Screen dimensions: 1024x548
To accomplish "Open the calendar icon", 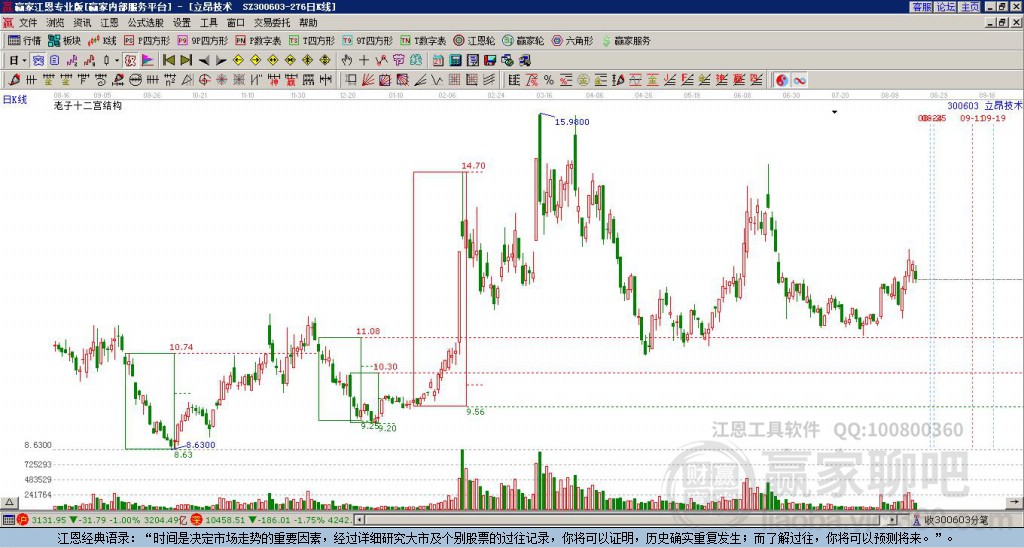I will coord(438,61).
